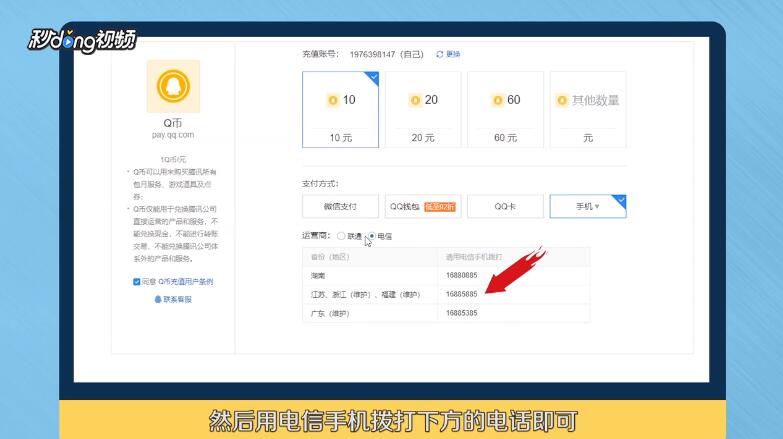Choose QQ卡 payment method

click(505, 206)
